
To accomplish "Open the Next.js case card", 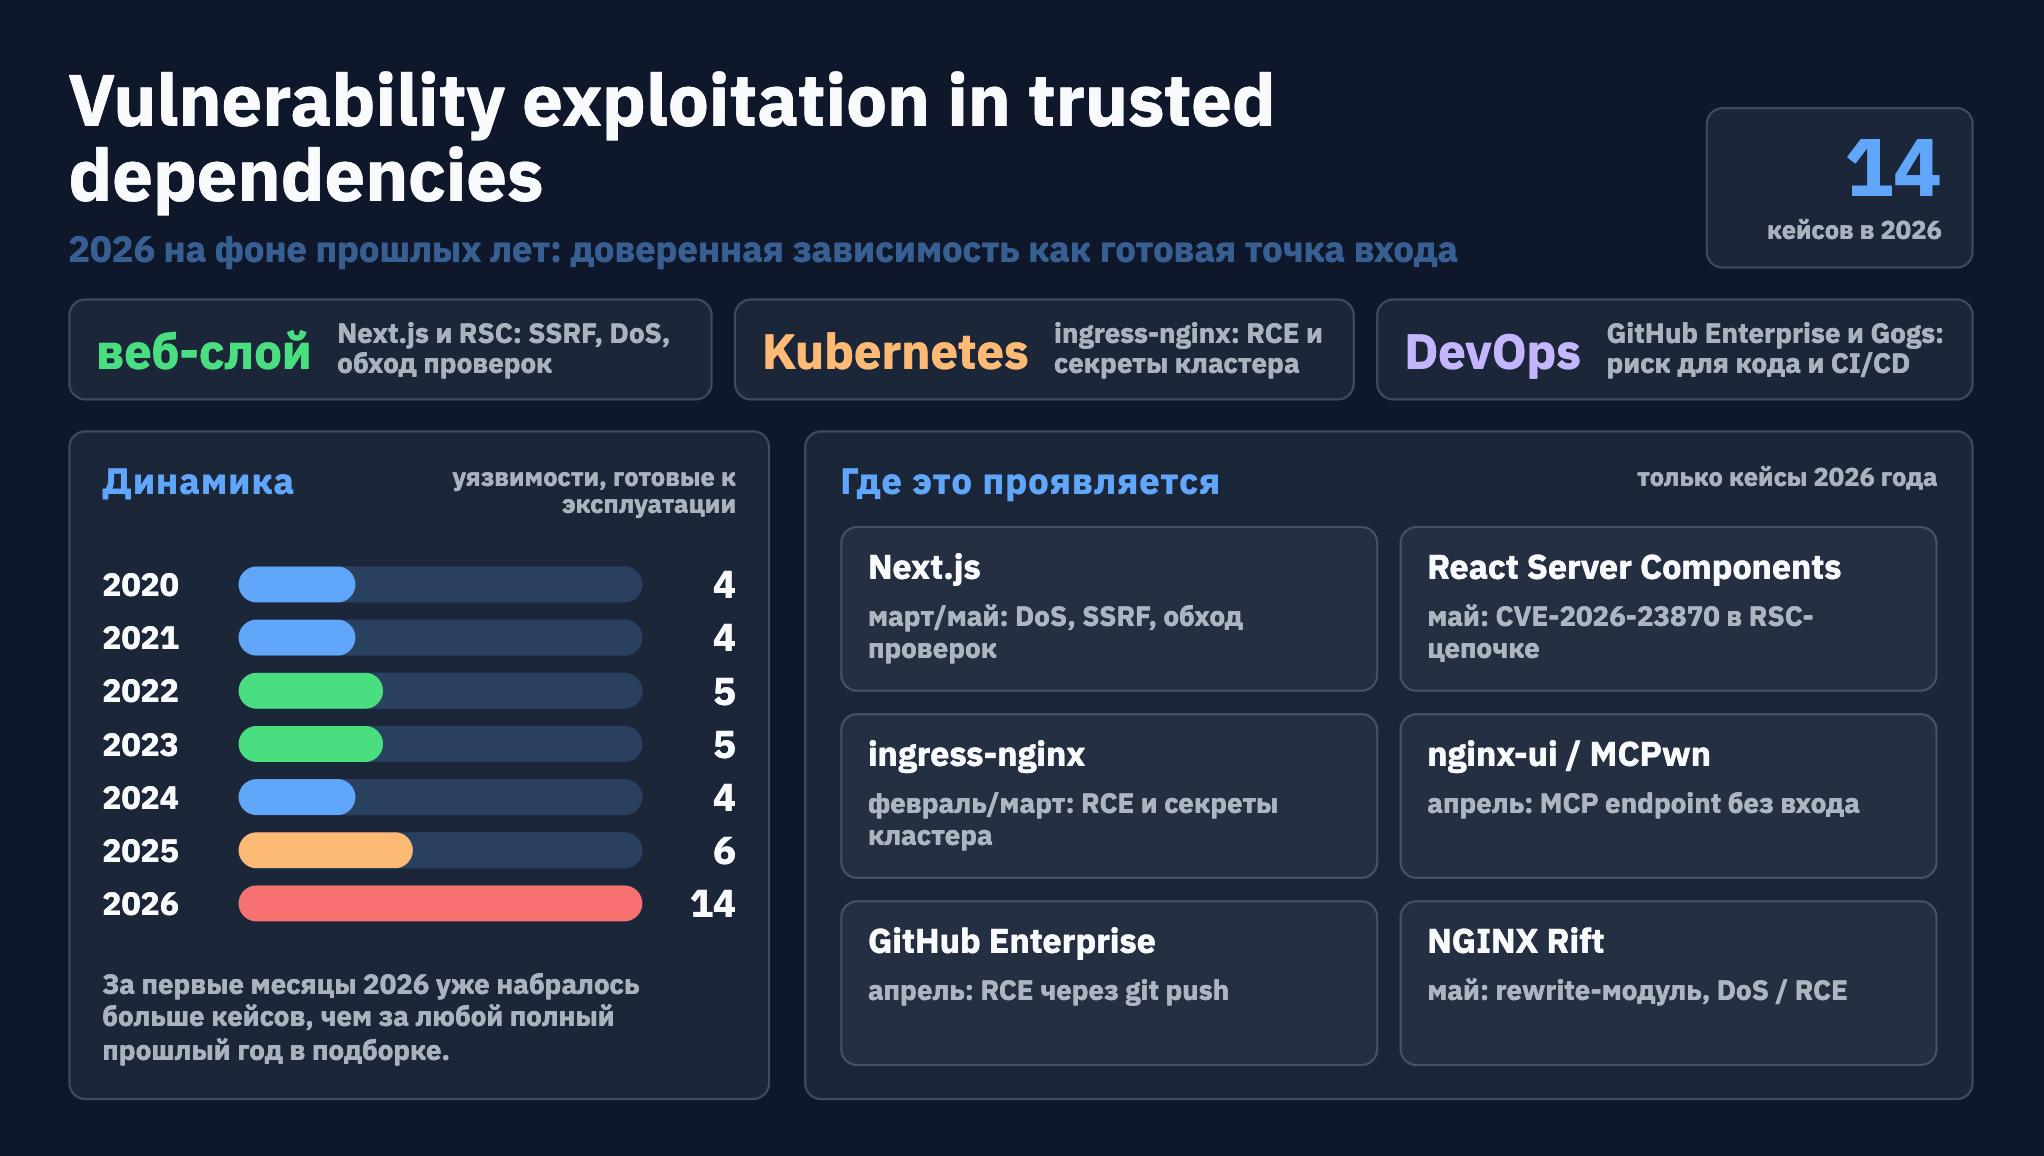I will coord(1109,609).
